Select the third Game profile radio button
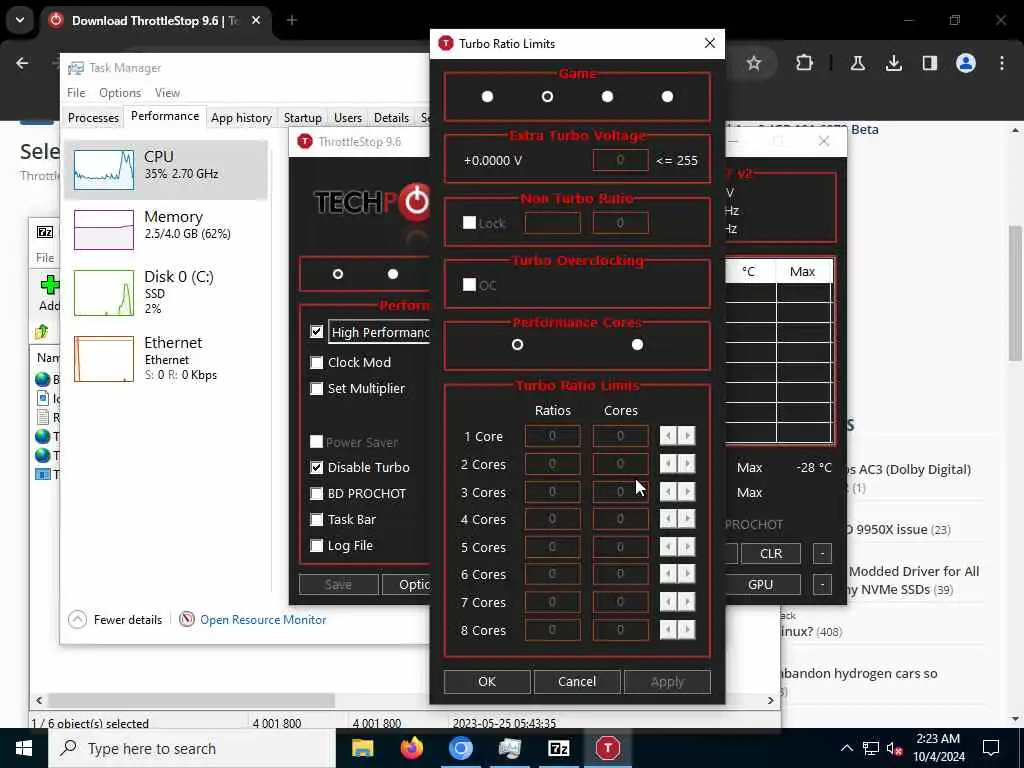The image size is (1024, 768). pyautogui.click(x=607, y=97)
